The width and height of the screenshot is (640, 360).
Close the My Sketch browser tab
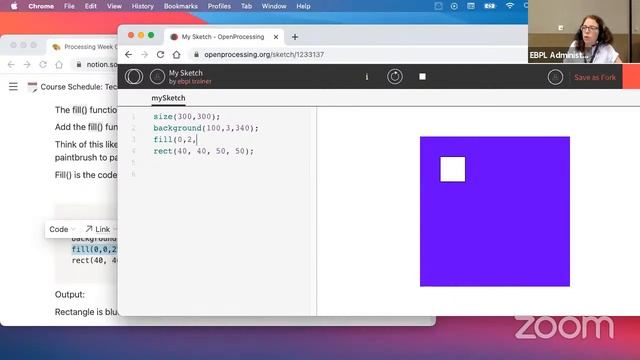point(276,37)
